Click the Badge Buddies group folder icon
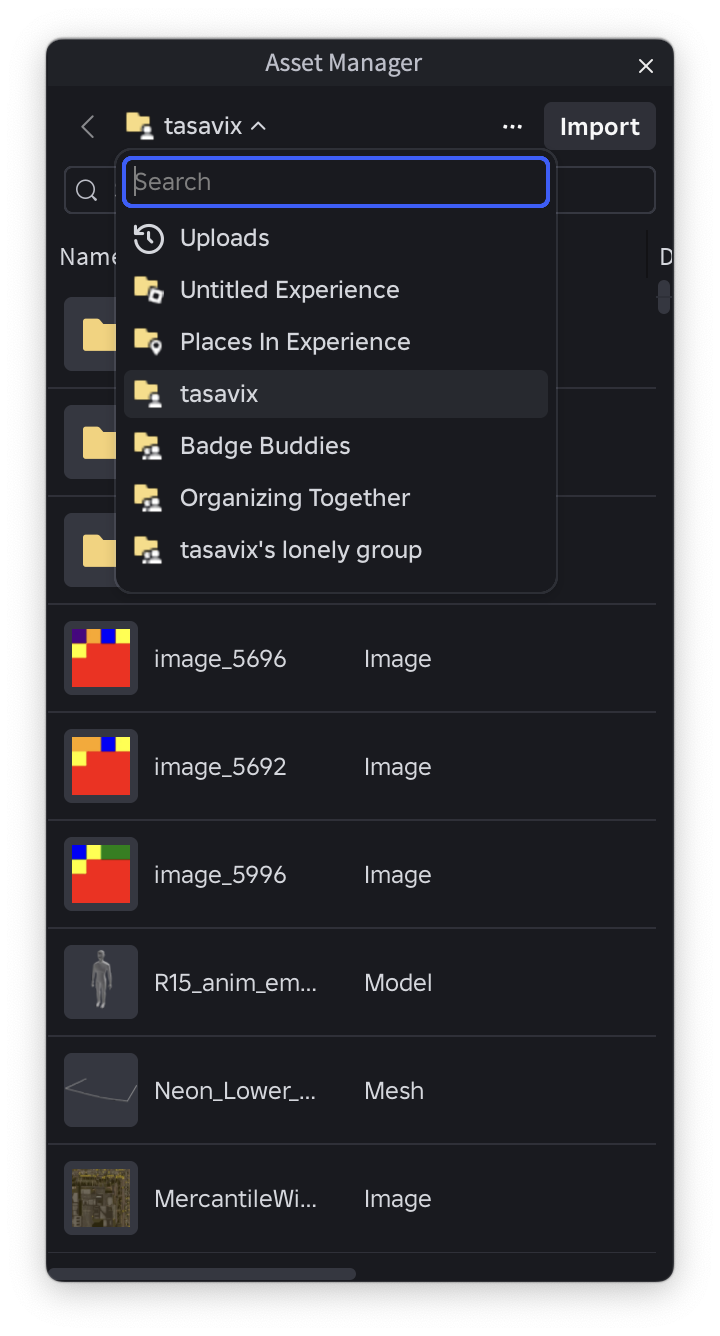The image size is (720, 1336). [x=148, y=446]
